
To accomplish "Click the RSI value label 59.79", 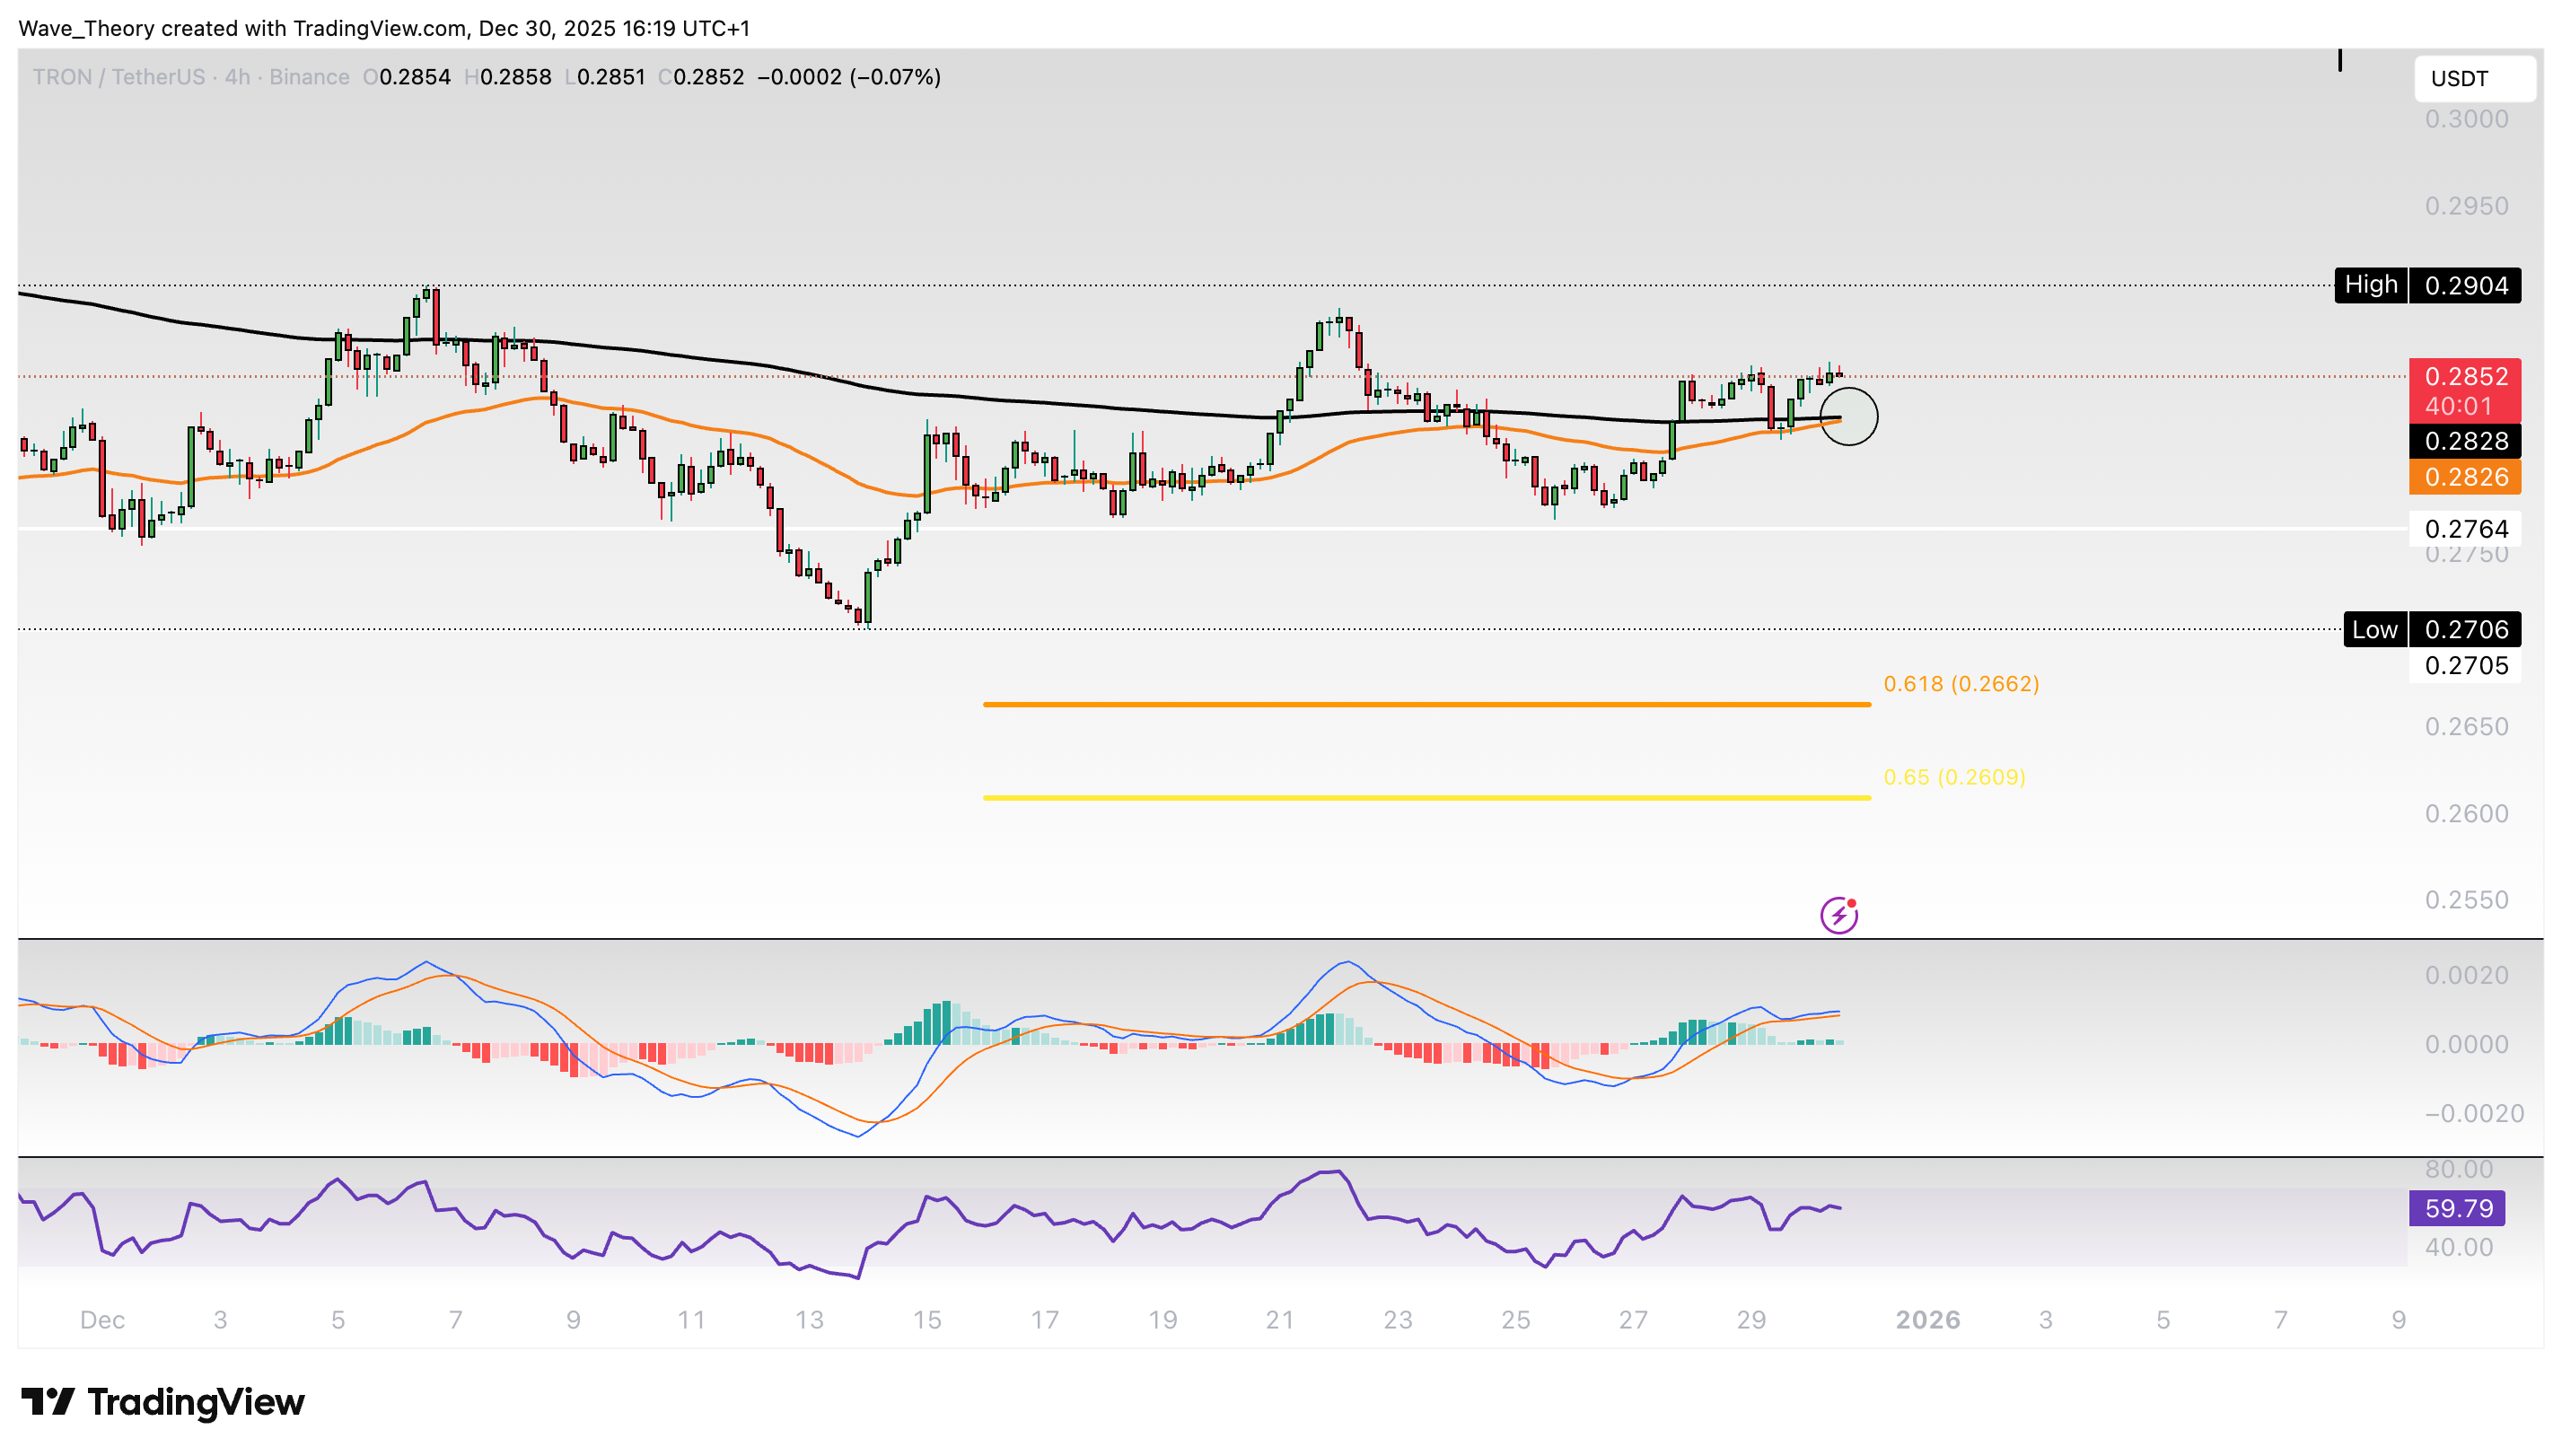I will tap(2458, 1208).
